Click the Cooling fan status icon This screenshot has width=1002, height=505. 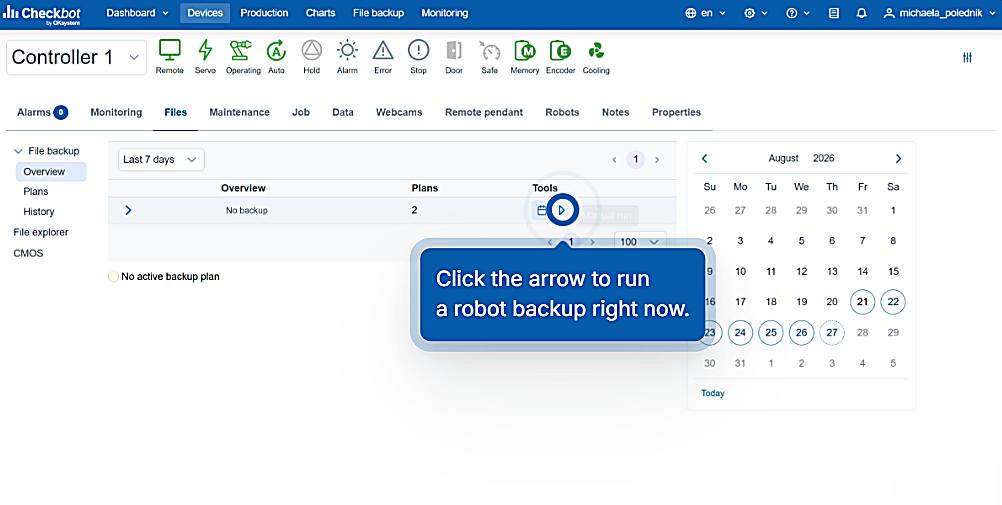(x=596, y=50)
